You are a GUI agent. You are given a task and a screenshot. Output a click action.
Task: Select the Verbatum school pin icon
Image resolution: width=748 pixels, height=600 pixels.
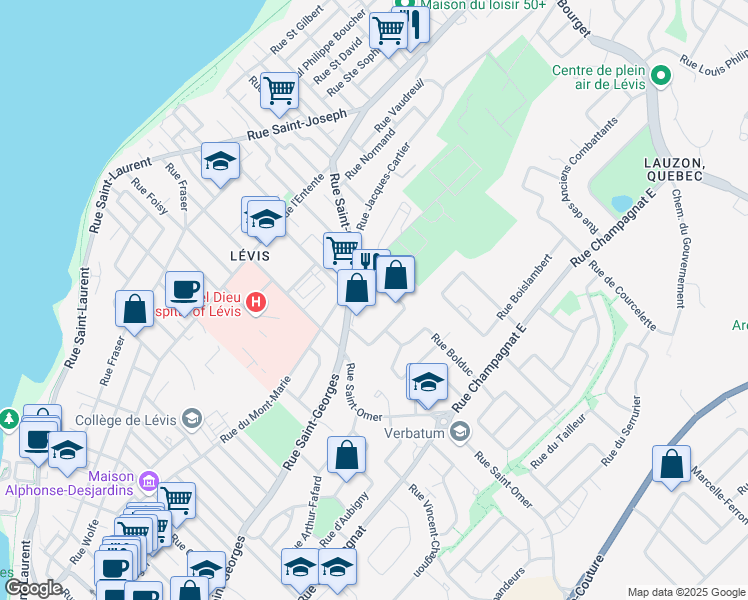pos(460,432)
